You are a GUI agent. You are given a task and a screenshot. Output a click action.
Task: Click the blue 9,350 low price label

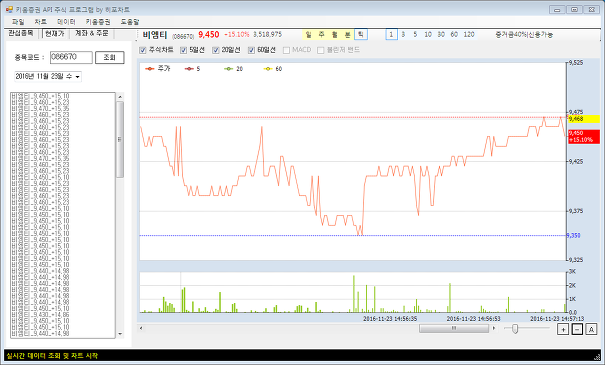pyautogui.click(x=574, y=235)
